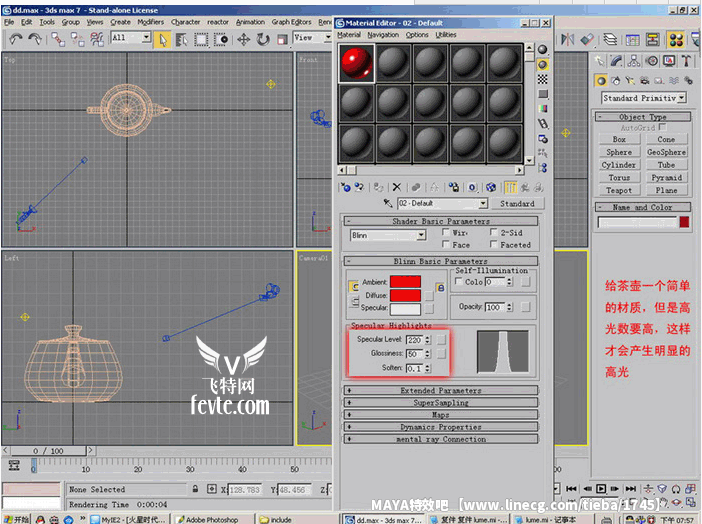The image size is (702, 524).
Task: Open Material Editor's Utilities menu
Action: pyautogui.click(x=446, y=34)
